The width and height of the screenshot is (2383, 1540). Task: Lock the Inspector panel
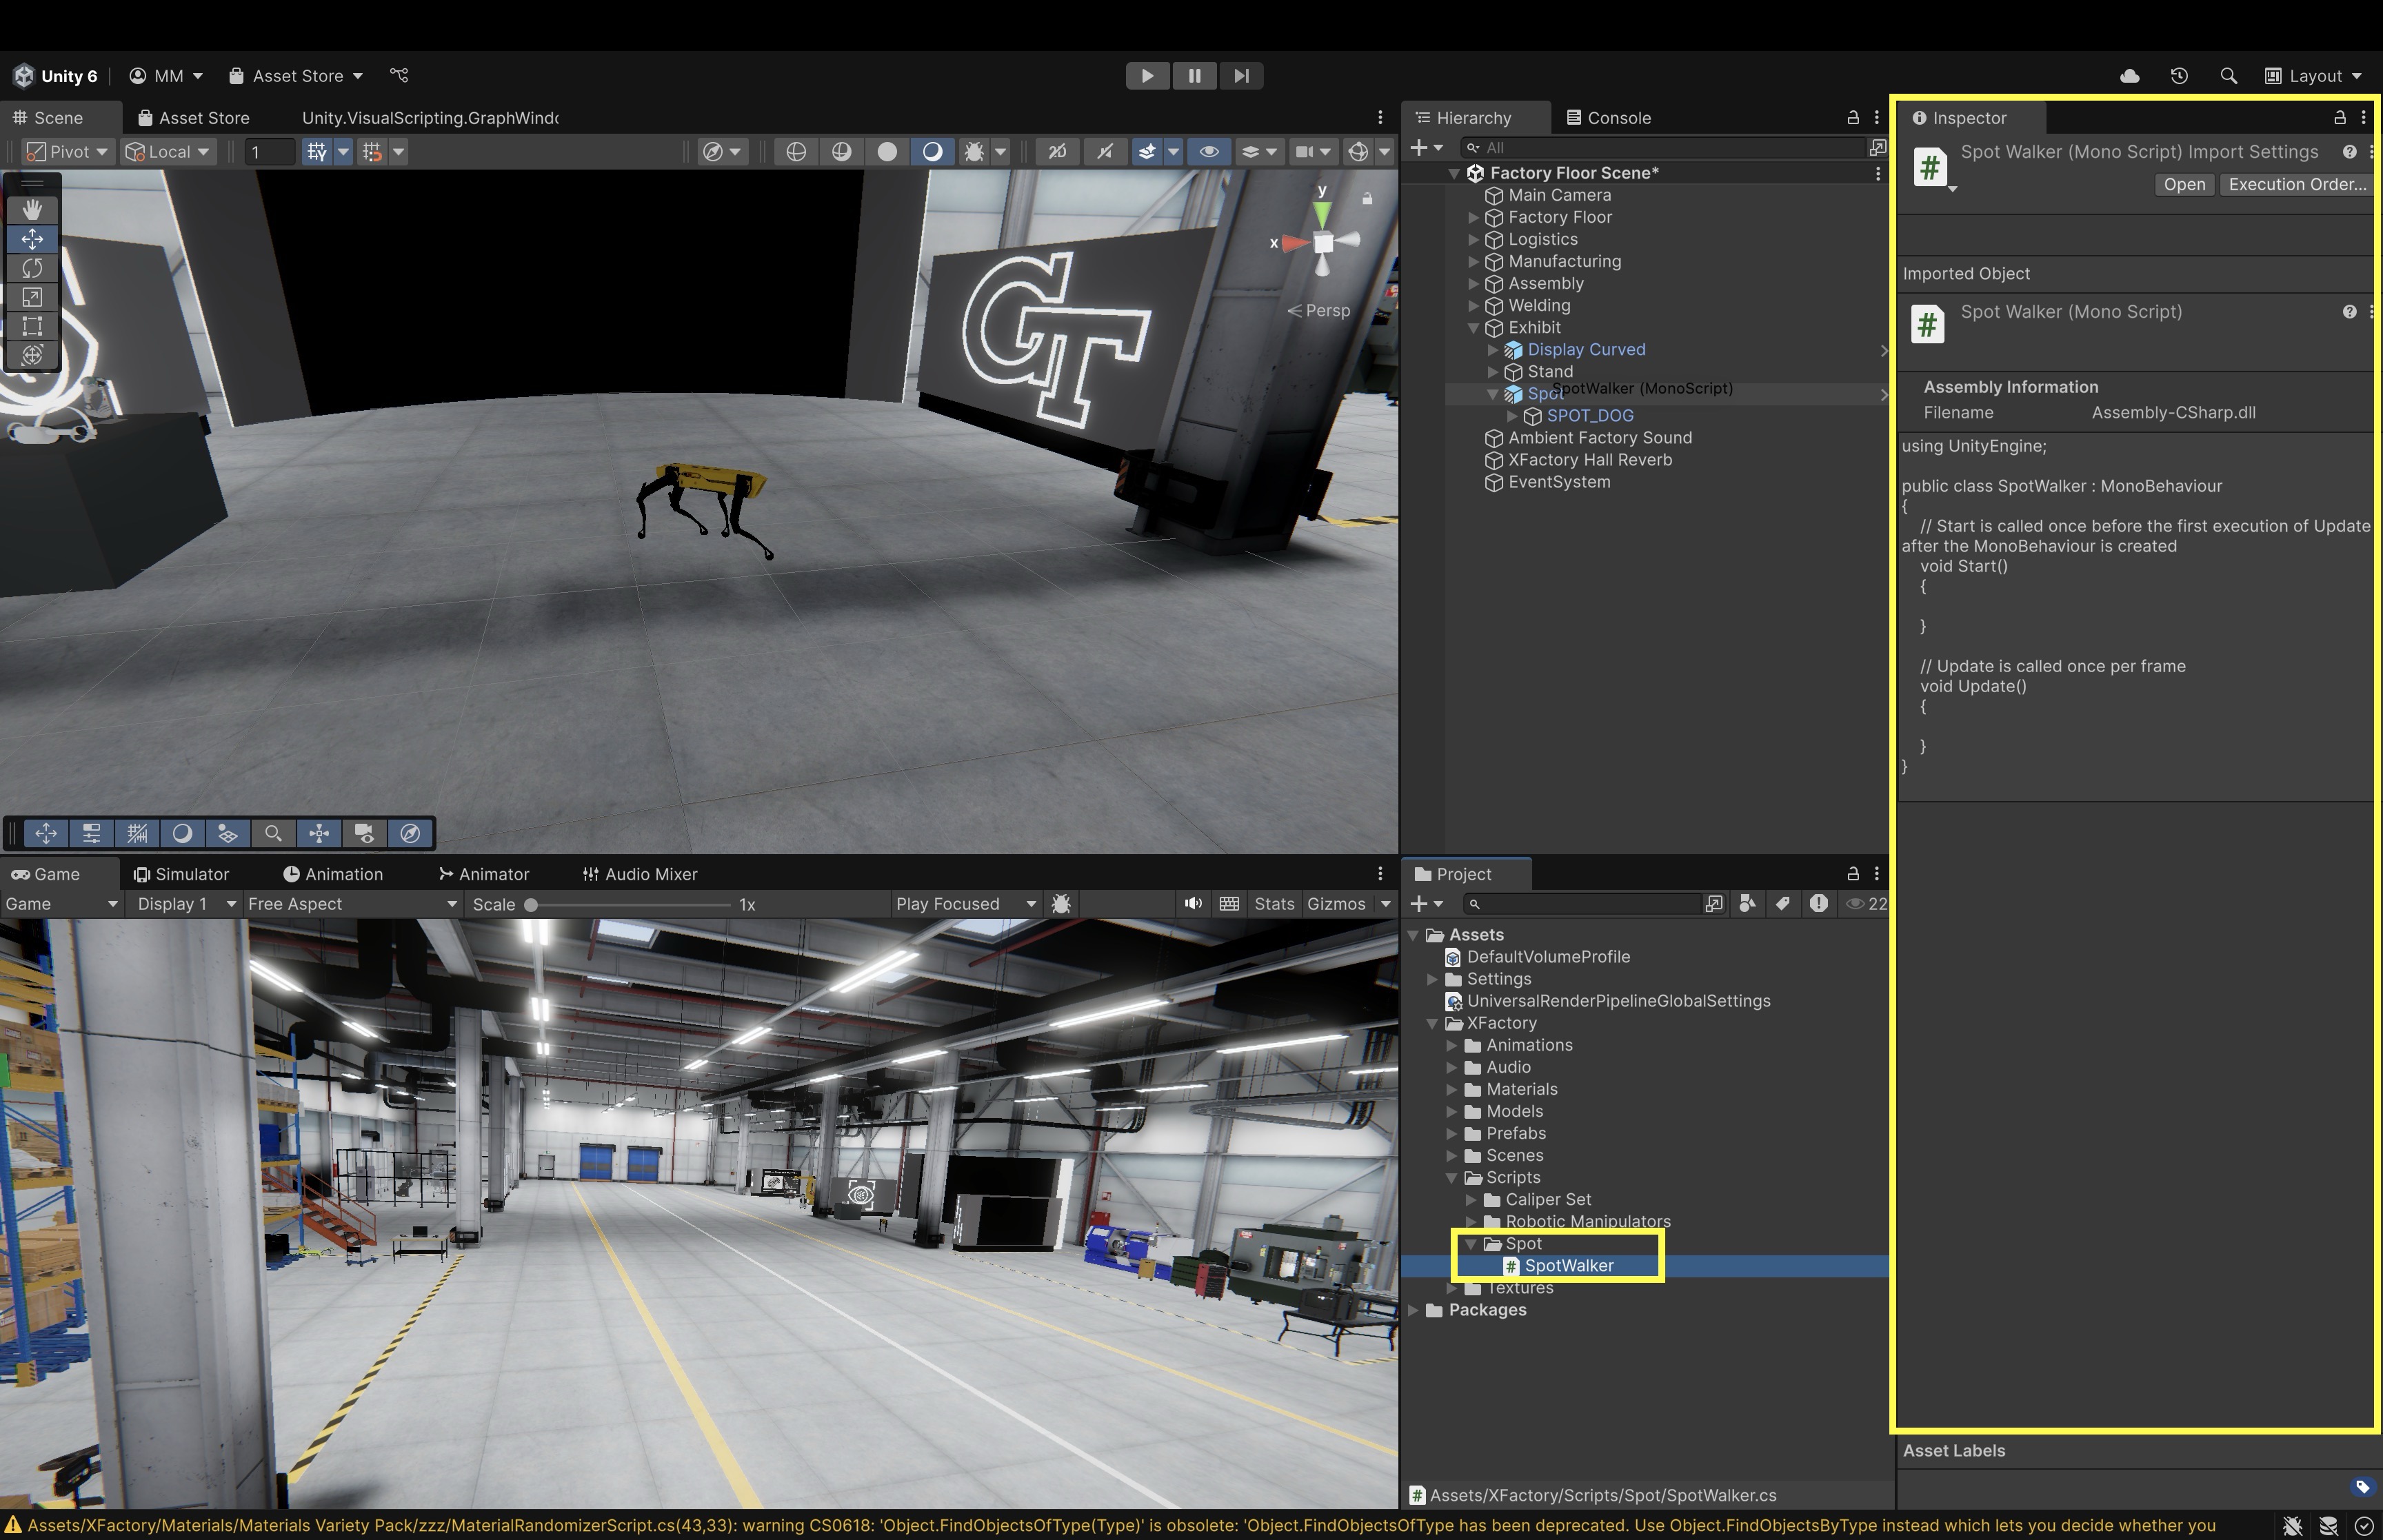[x=2339, y=118]
